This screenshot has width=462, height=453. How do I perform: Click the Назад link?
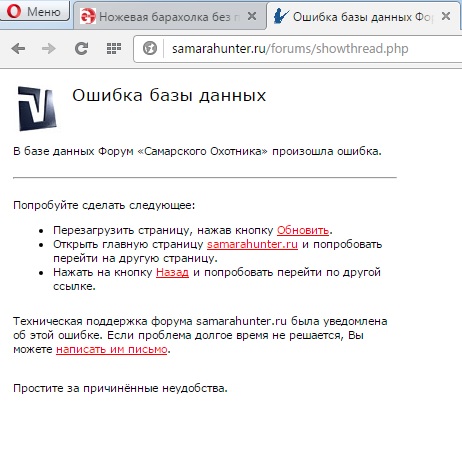[x=172, y=272]
